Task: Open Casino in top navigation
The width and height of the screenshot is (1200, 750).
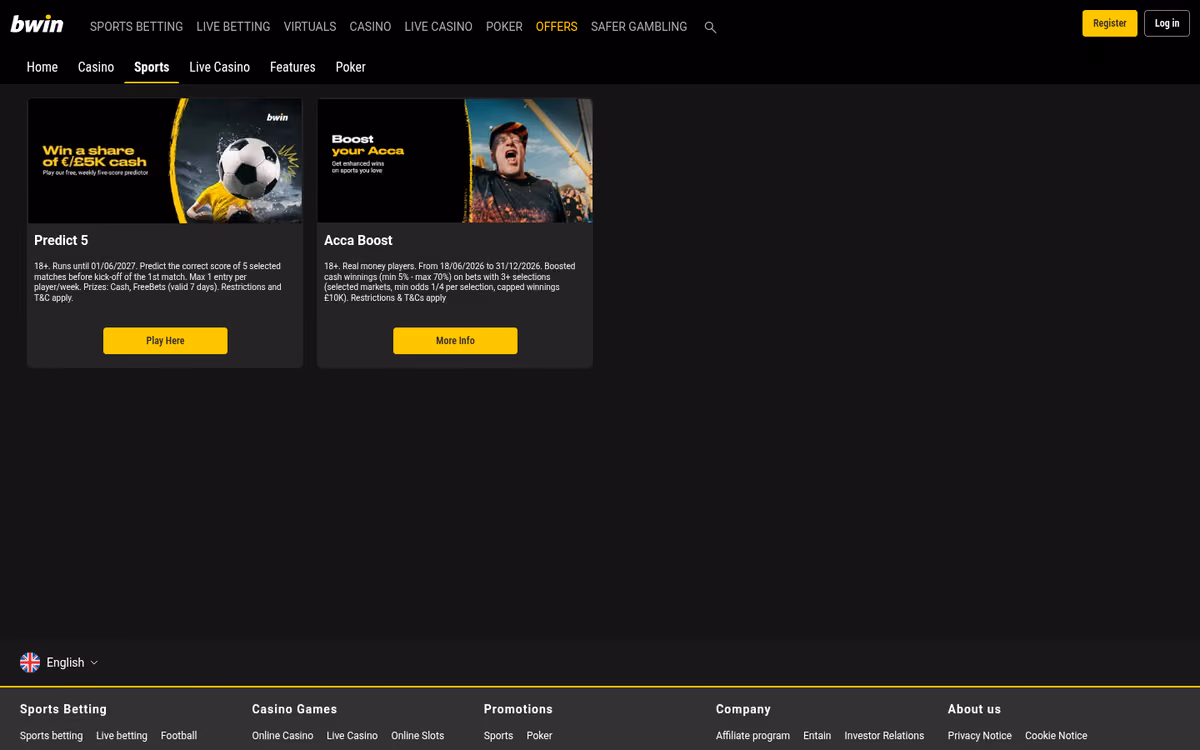Action: pyautogui.click(x=370, y=27)
